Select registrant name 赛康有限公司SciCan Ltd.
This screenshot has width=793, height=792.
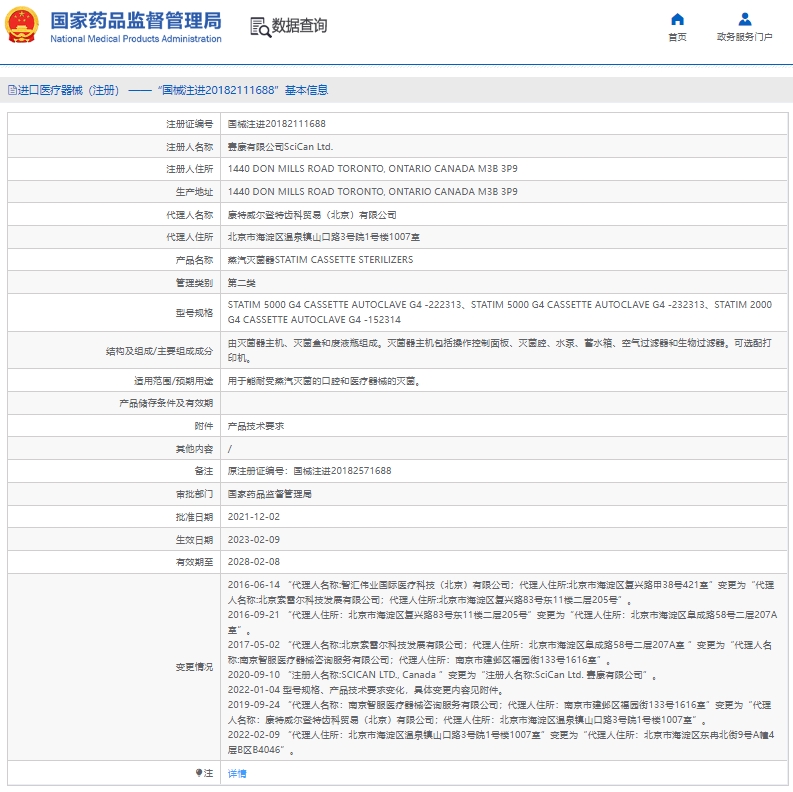pos(280,147)
